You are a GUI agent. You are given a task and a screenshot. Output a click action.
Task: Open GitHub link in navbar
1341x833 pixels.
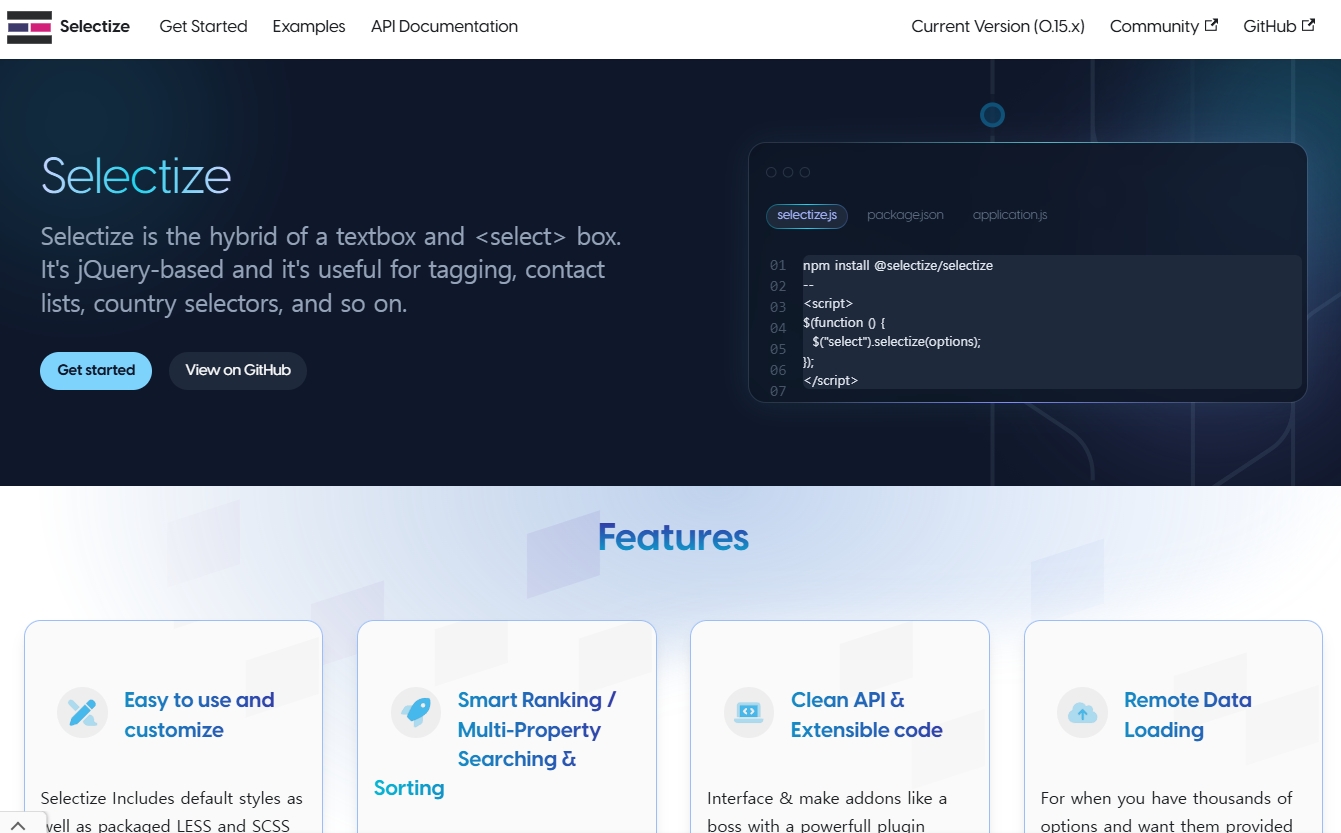[x=1279, y=27]
